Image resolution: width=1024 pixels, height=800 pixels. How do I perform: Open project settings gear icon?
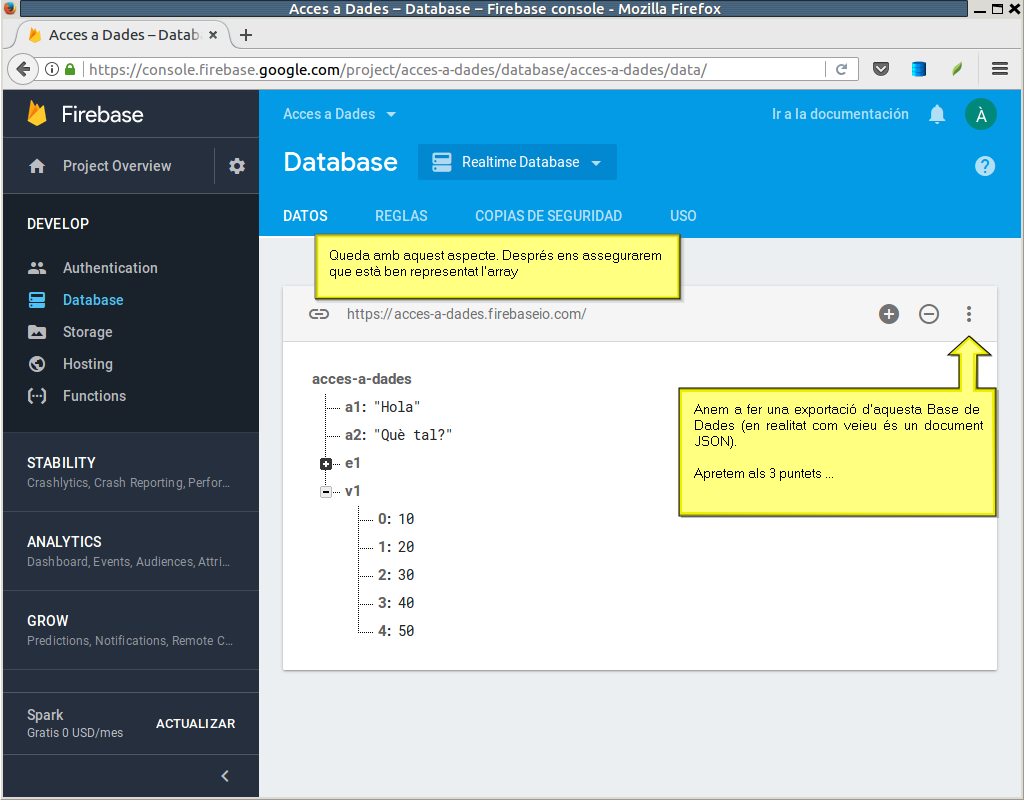(x=236, y=166)
